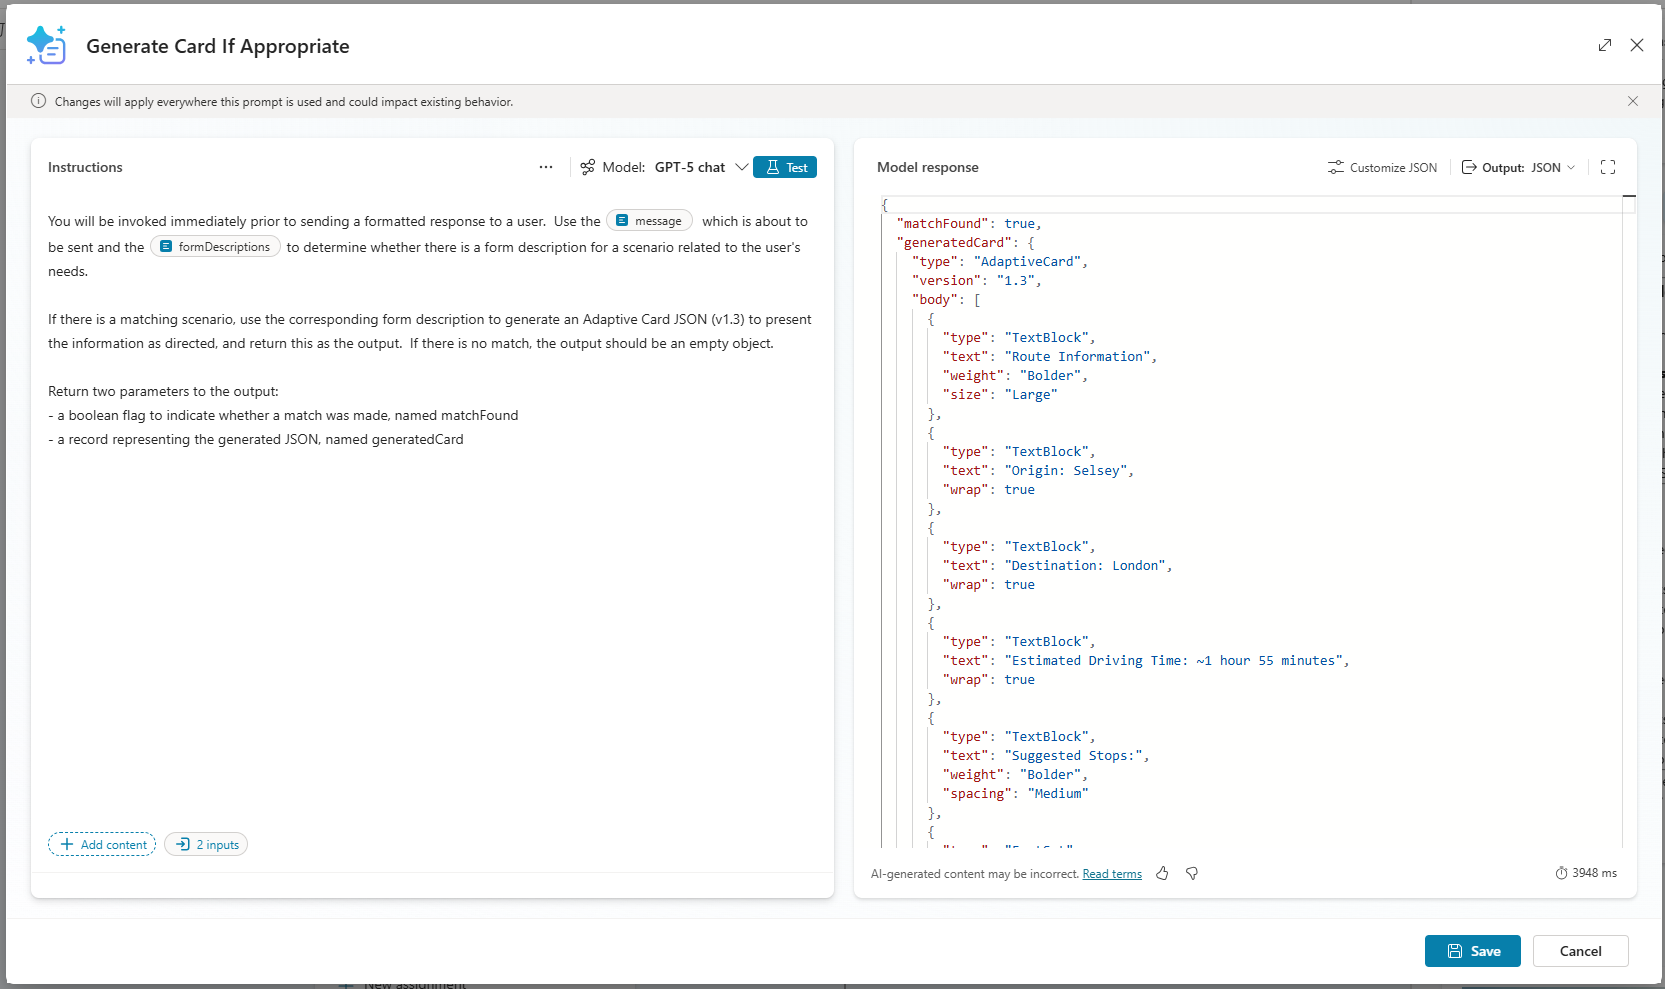The width and height of the screenshot is (1665, 989).
Task: Cancel editing the prompt
Action: [1580, 951]
